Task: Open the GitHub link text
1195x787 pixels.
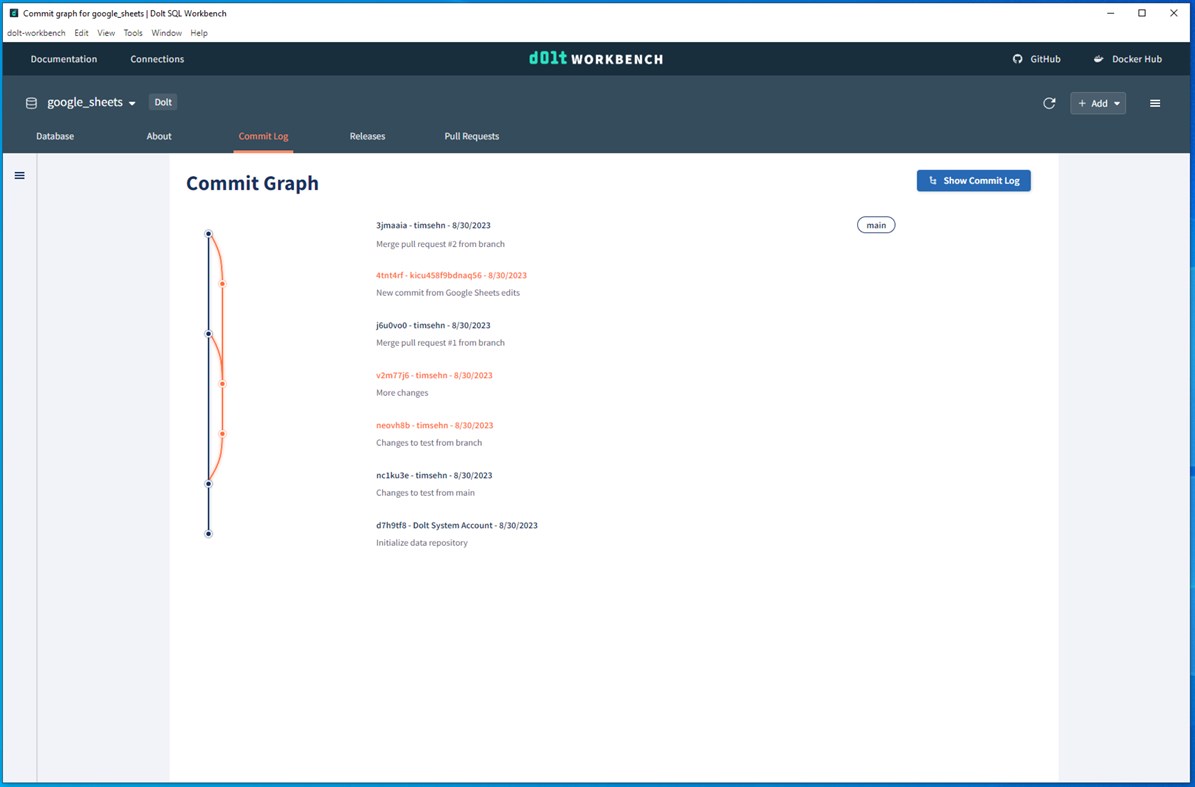Action: [1045, 59]
